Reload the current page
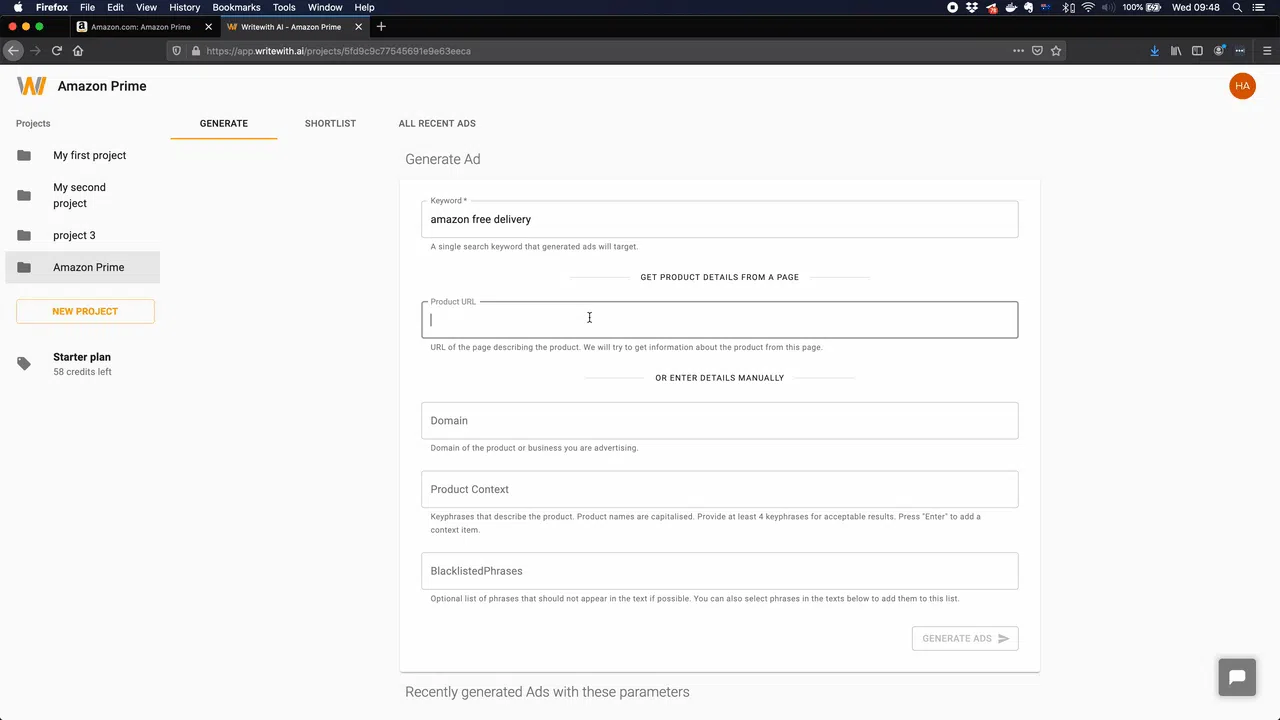The width and height of the screenshot is (1280, 720). point(57,51)
